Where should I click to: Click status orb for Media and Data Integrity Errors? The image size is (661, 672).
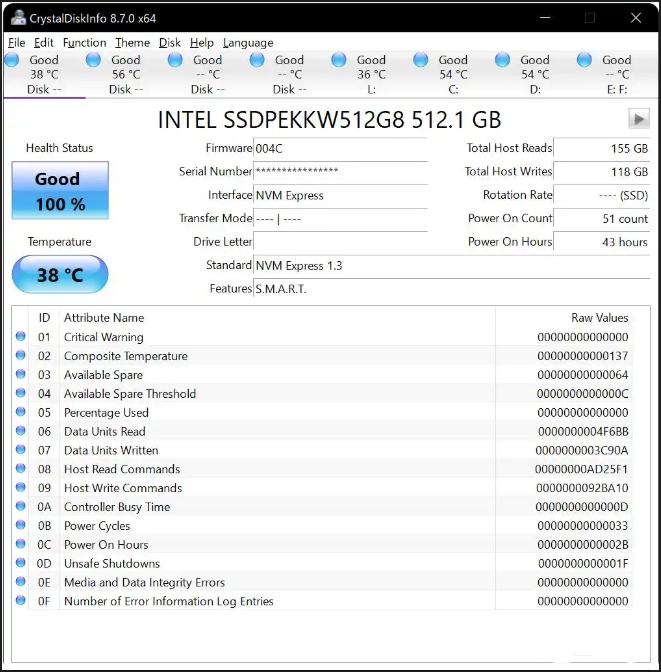pyautogui.click(x=21, y=581)
